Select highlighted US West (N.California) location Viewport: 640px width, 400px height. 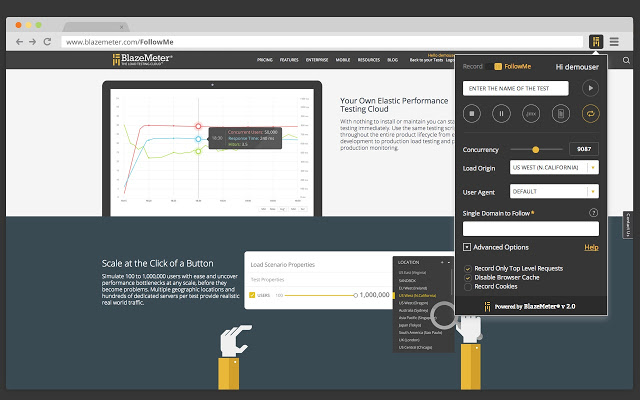[x=417, y=296]
